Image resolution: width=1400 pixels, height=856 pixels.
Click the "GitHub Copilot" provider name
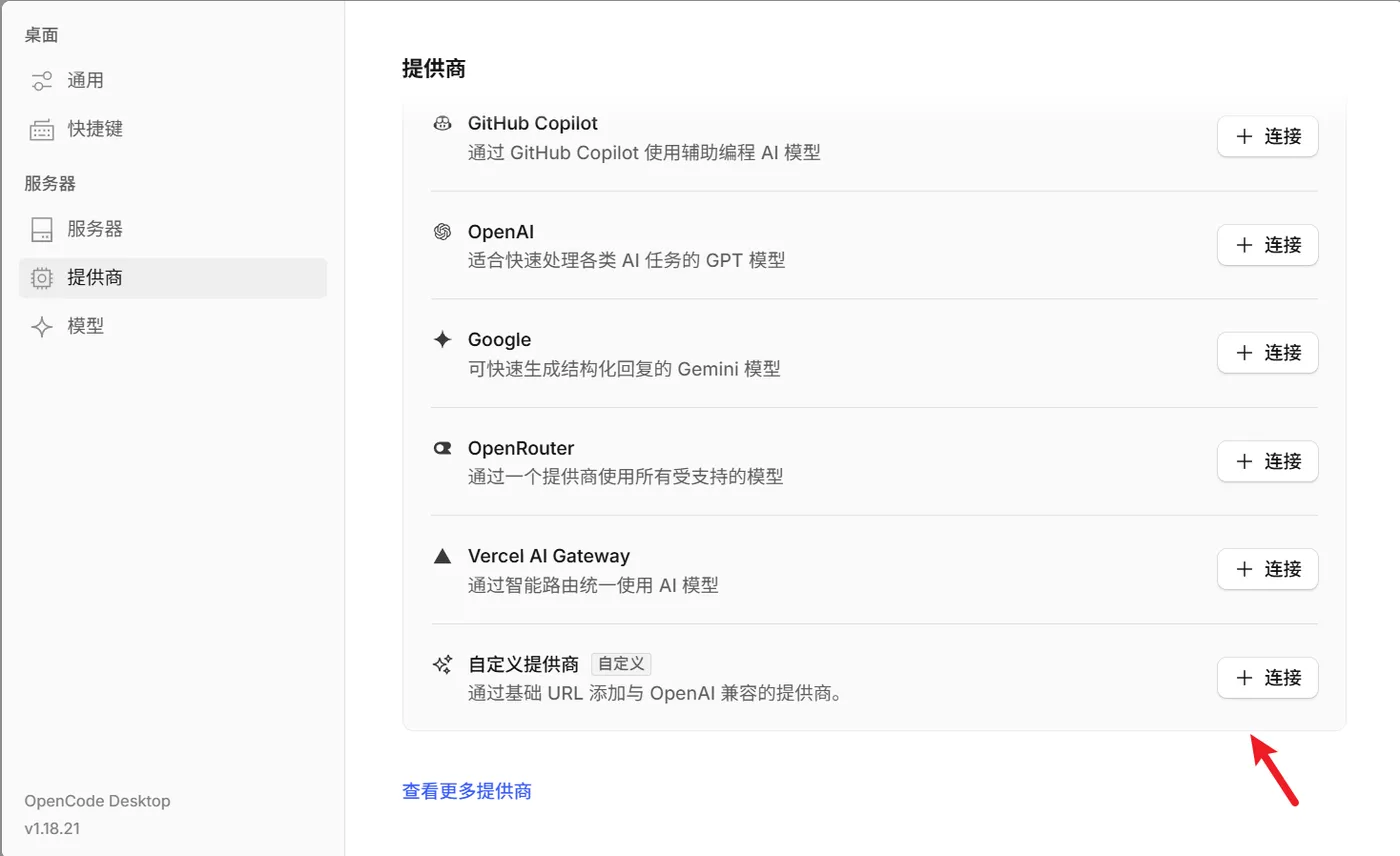(533, 123)
